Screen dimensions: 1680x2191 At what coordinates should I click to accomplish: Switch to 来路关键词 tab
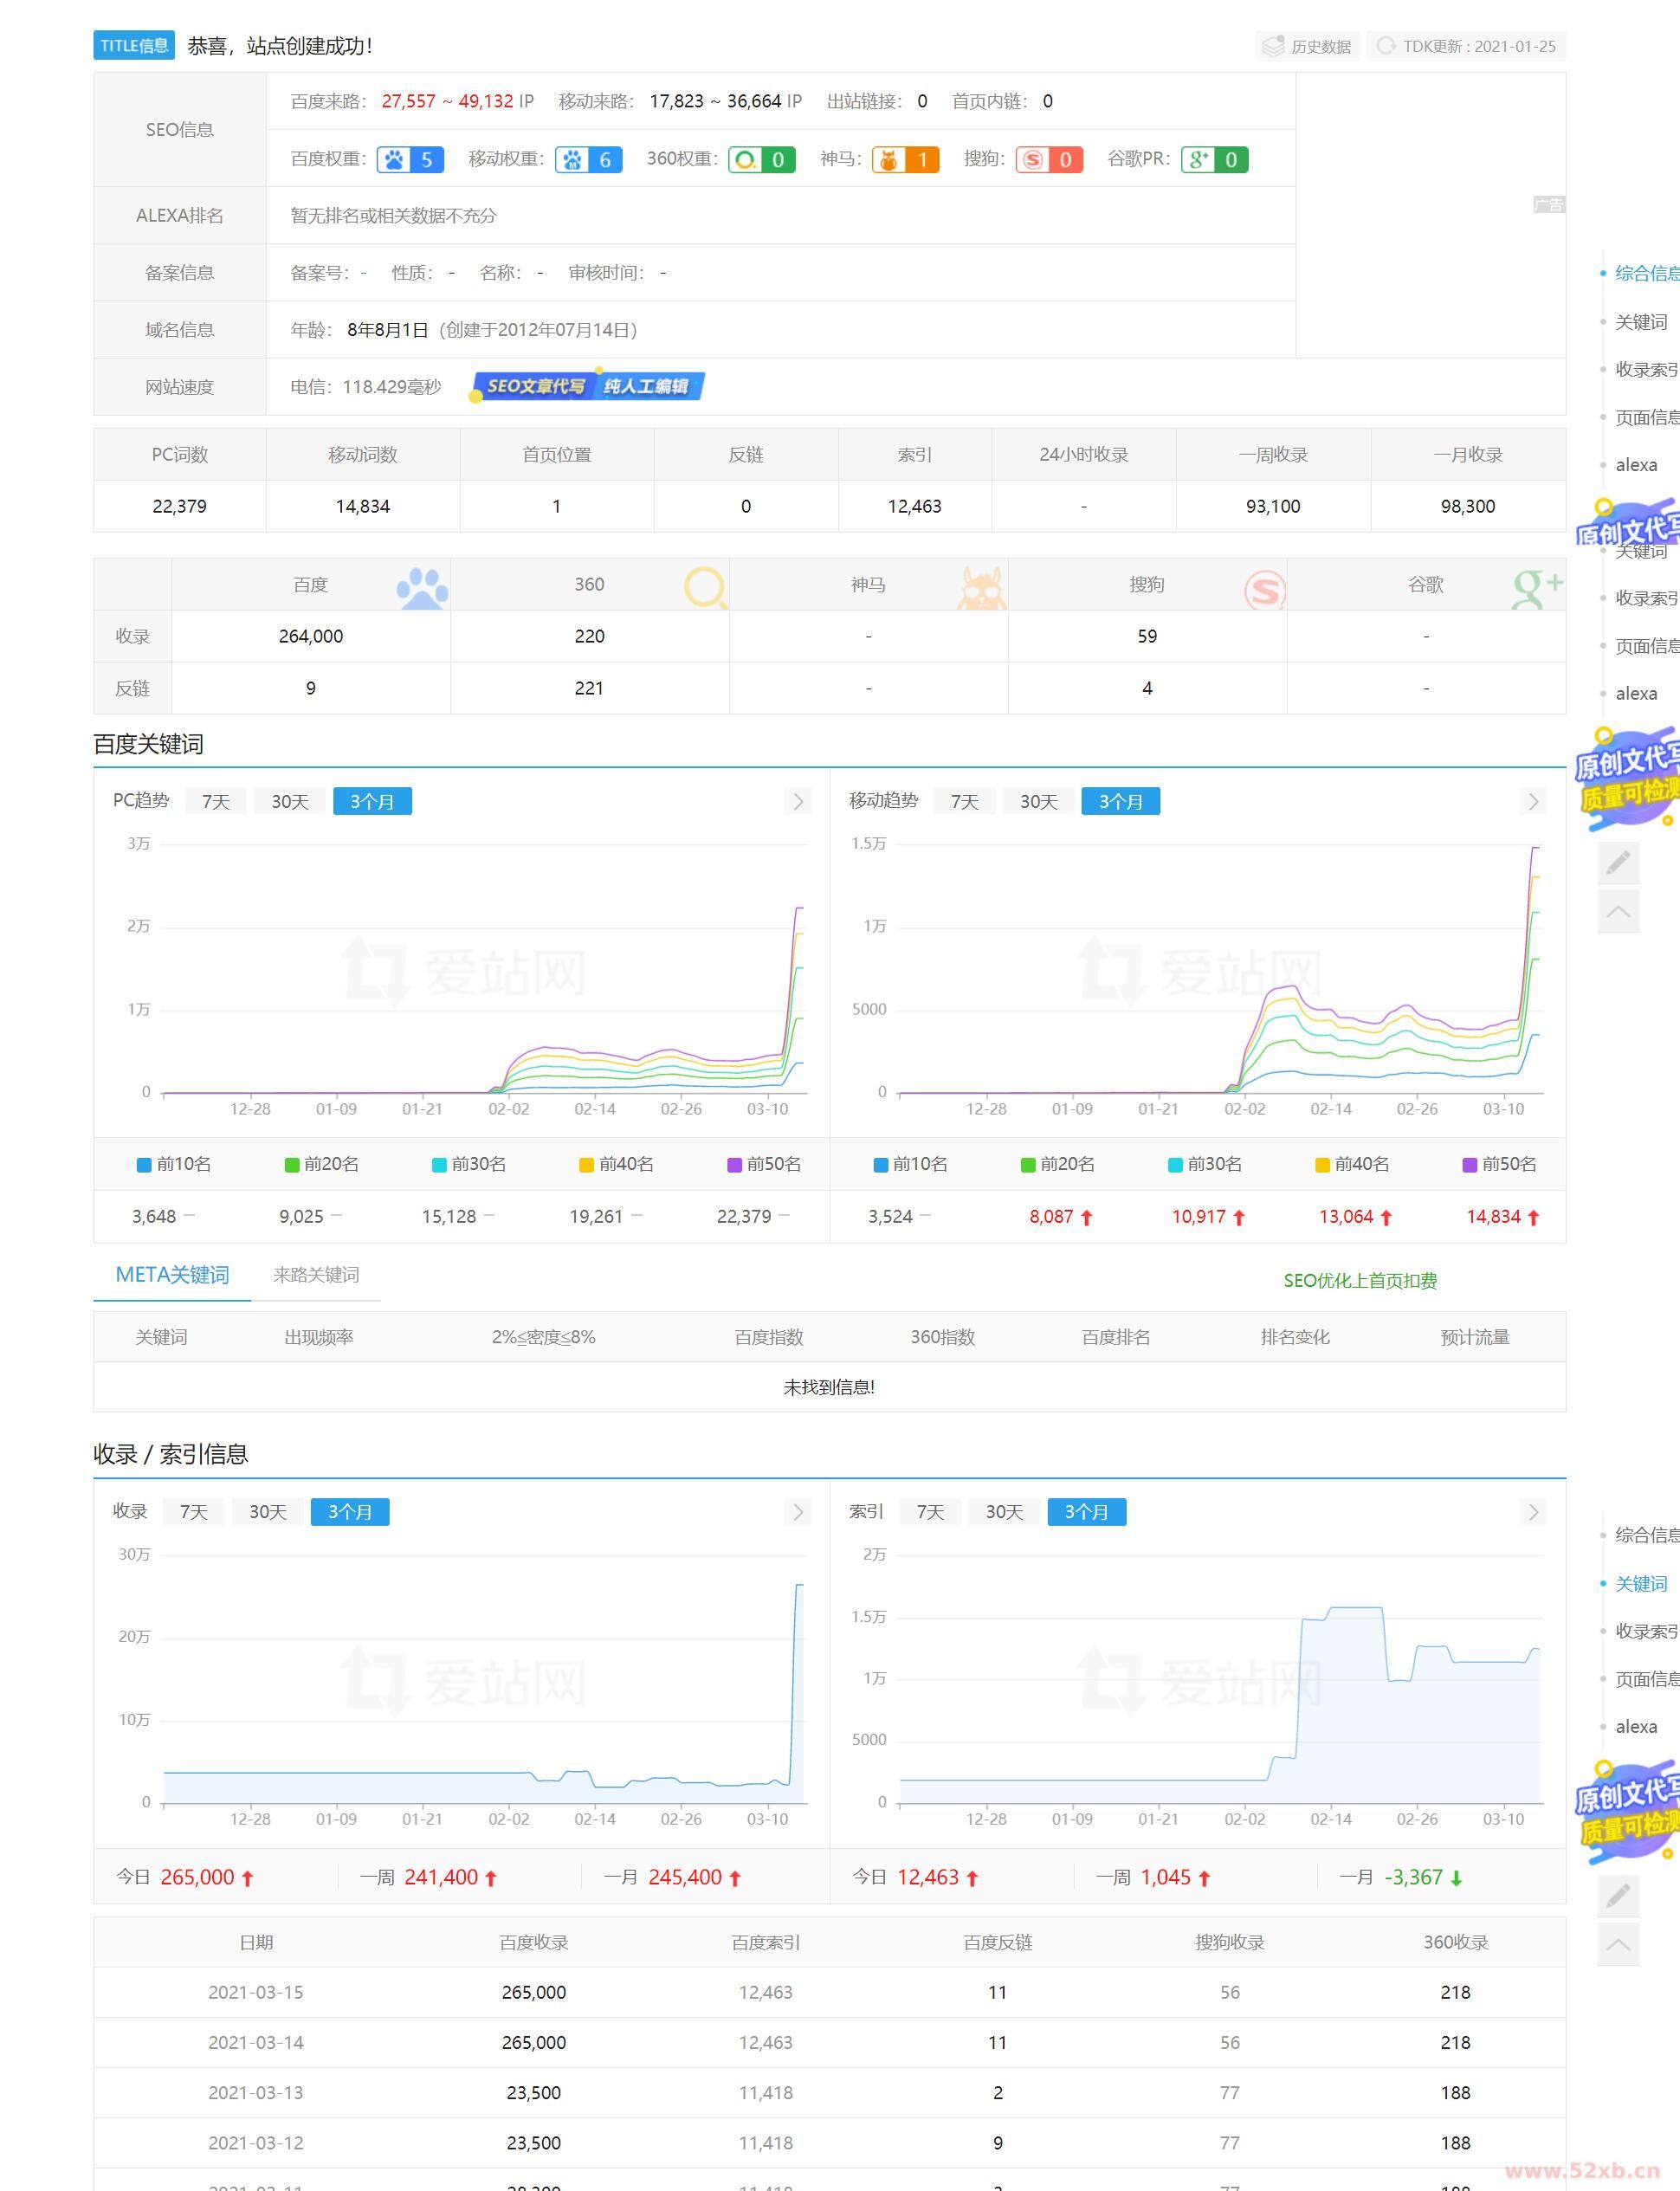click(x=316, y=1275)
